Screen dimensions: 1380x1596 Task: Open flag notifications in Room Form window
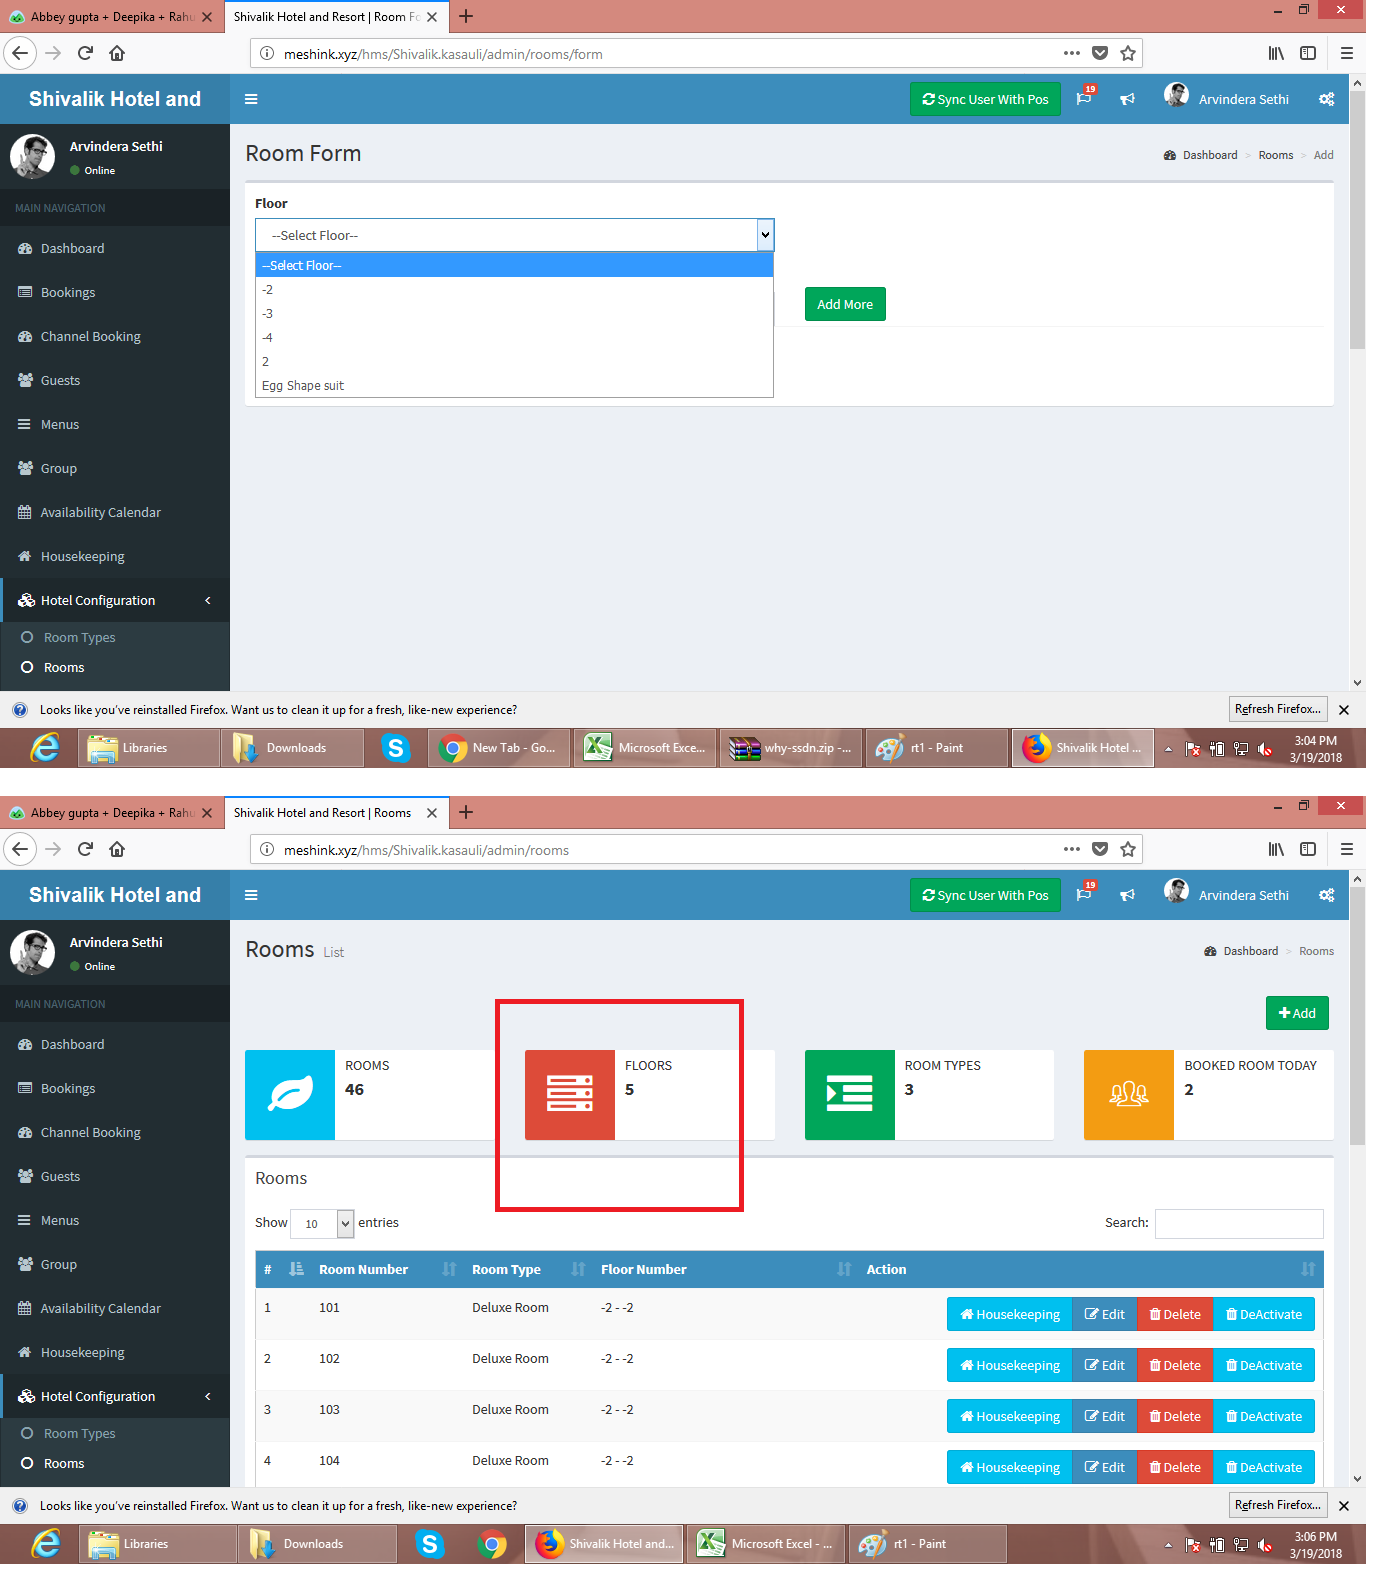[x=1085, y=98]
